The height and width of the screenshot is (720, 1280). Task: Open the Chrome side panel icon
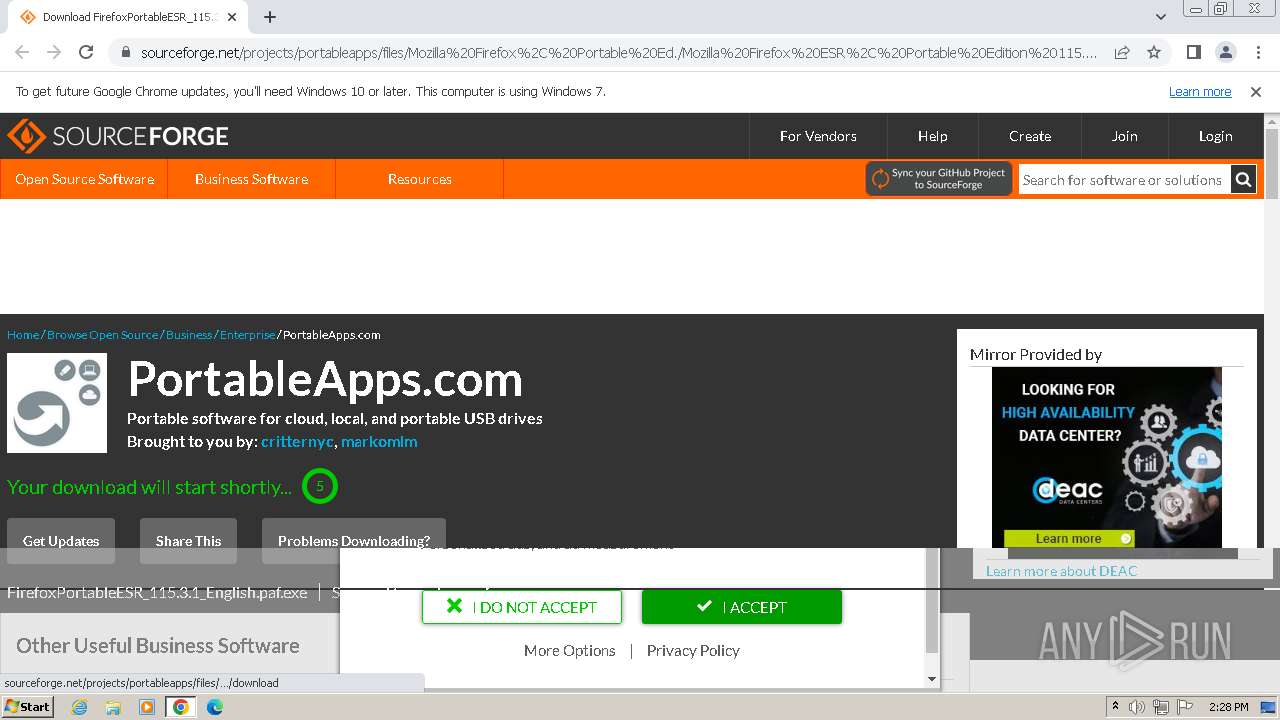coord(1194,52)
